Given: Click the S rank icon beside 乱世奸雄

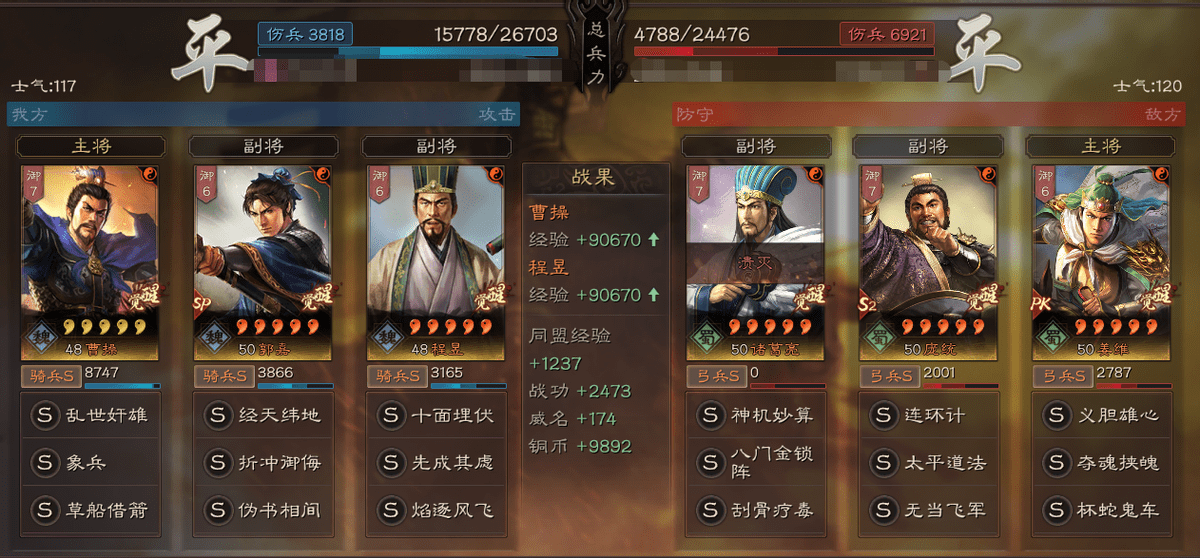Looking at the screenshot, I should pyautogui.click(x=45, y=414).
